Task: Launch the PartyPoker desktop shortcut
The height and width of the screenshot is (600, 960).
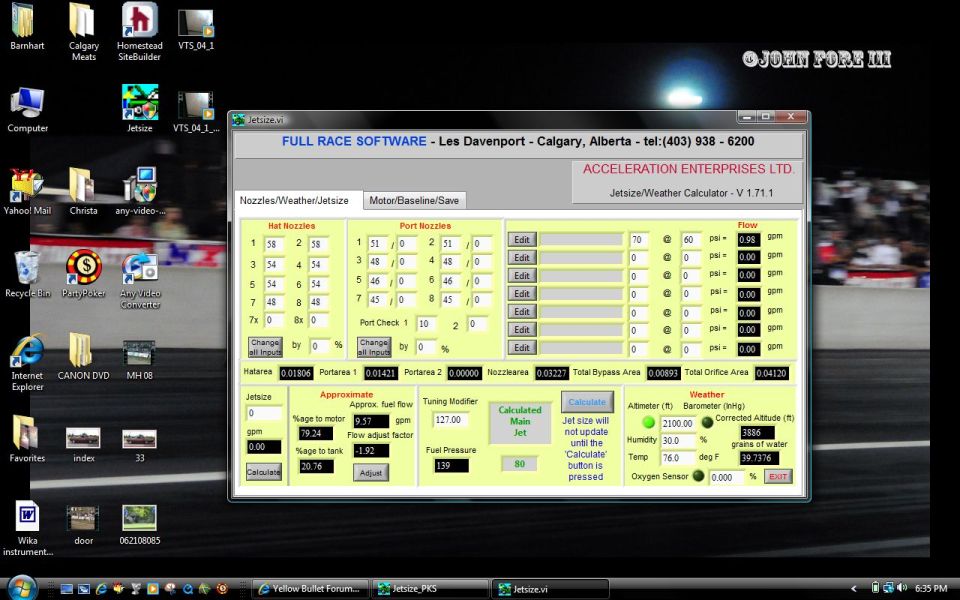Action: pyautogui.click(x=83, y=274)
